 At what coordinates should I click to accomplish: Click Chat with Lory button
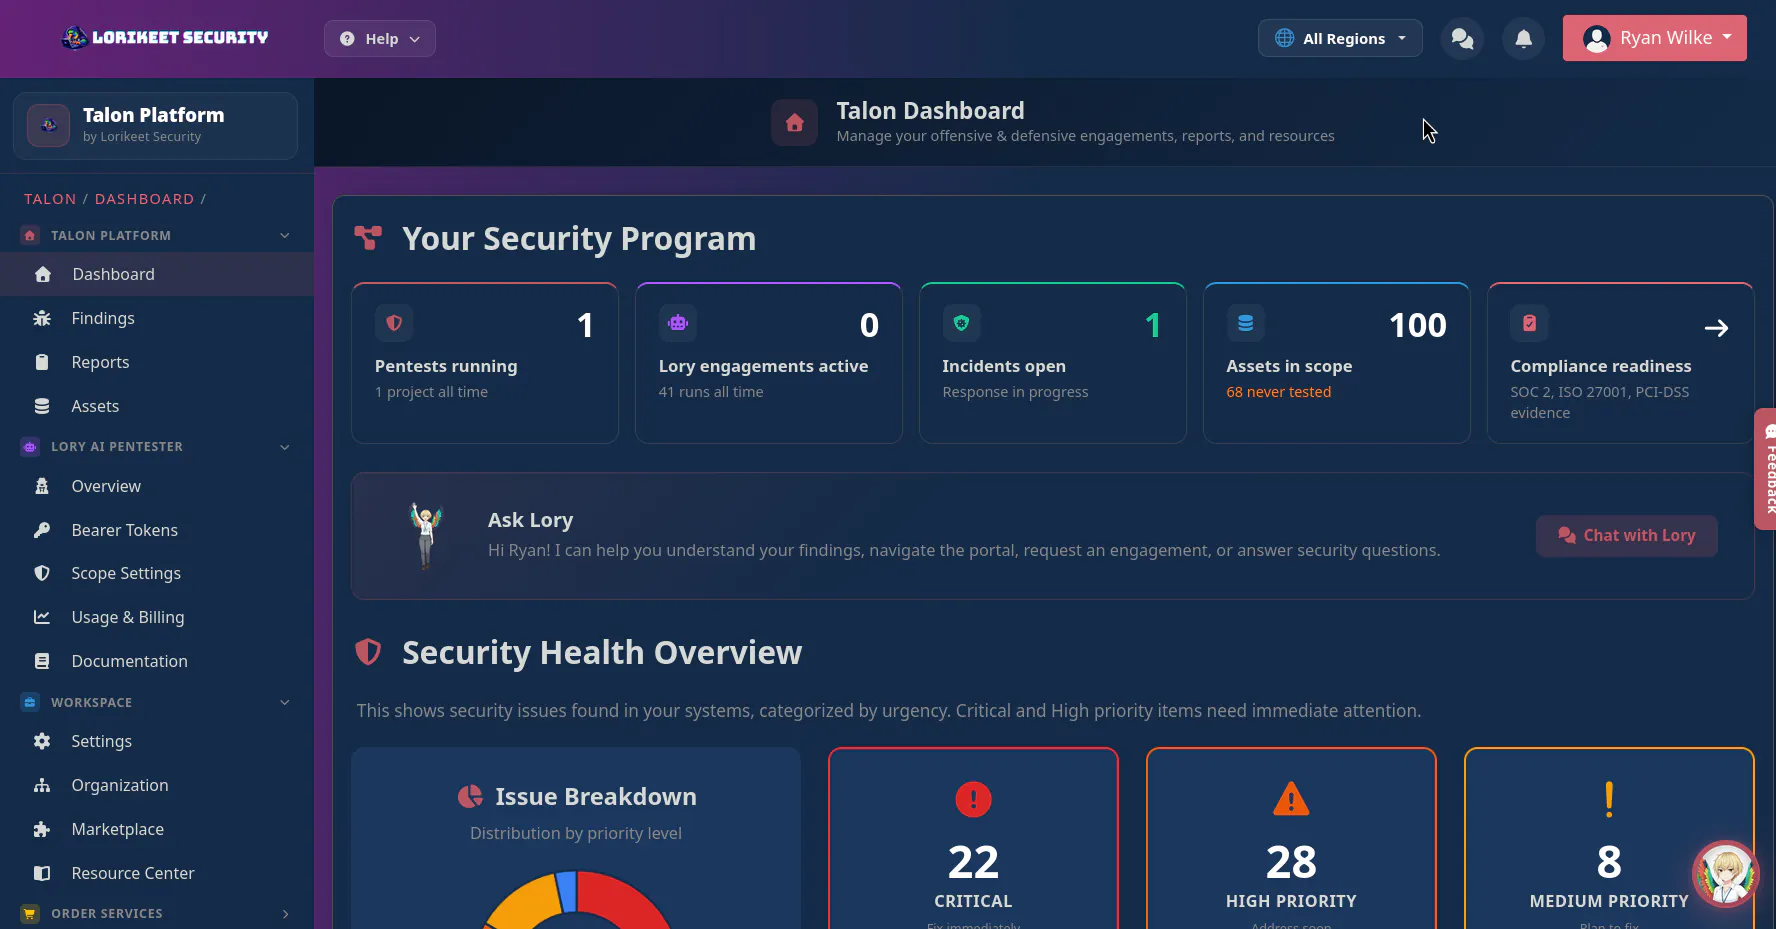pos(1627,536)
